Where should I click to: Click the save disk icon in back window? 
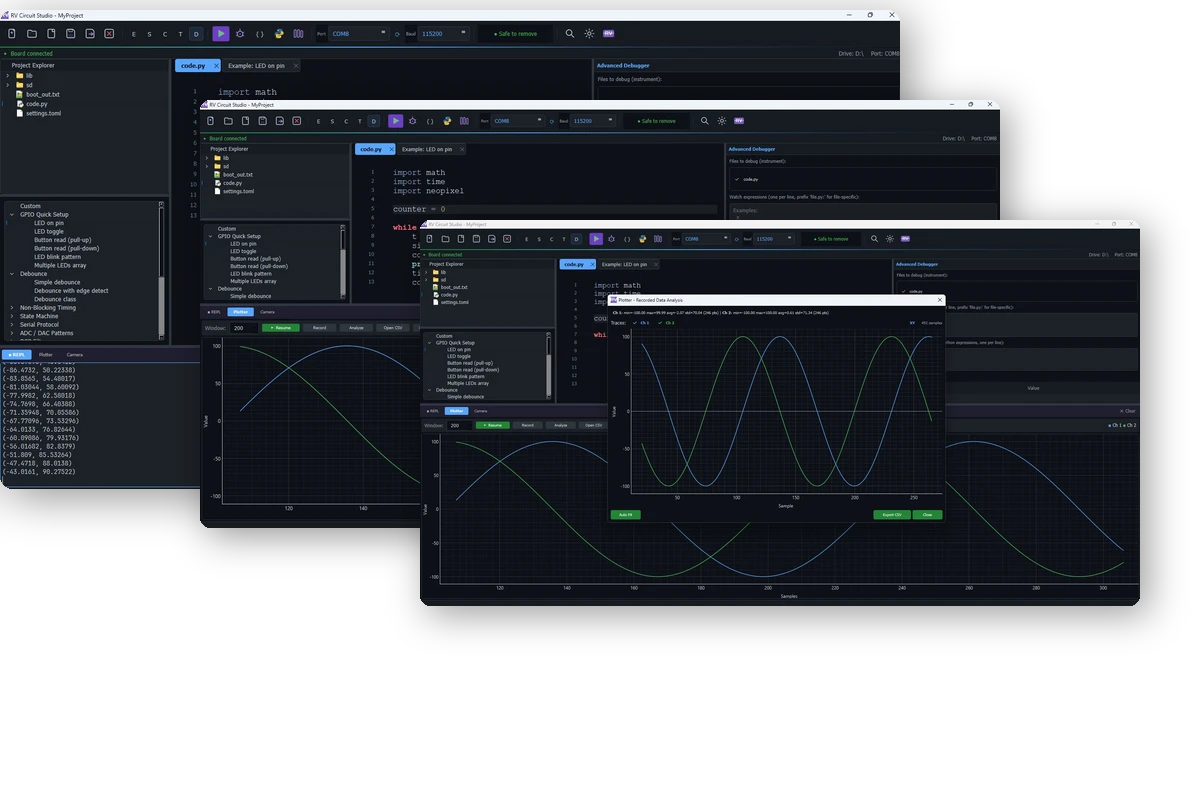(x=71, y=34)
